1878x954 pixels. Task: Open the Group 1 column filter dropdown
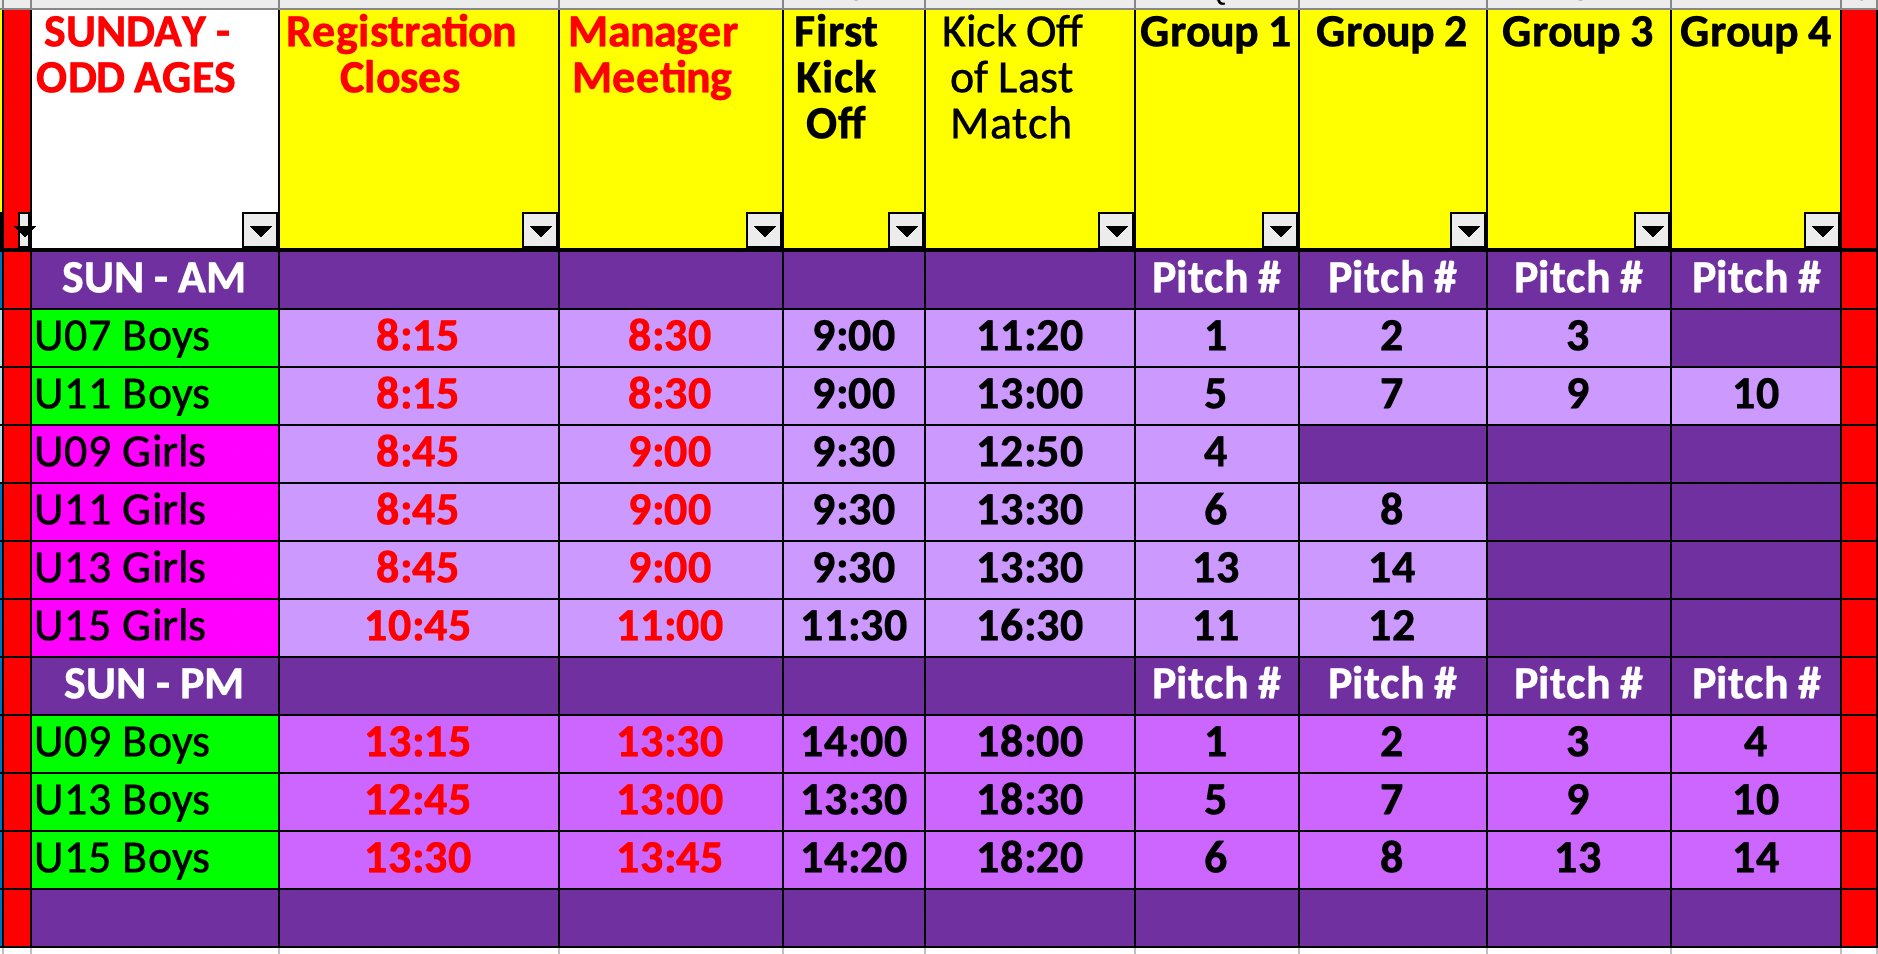pos(1276,232)
